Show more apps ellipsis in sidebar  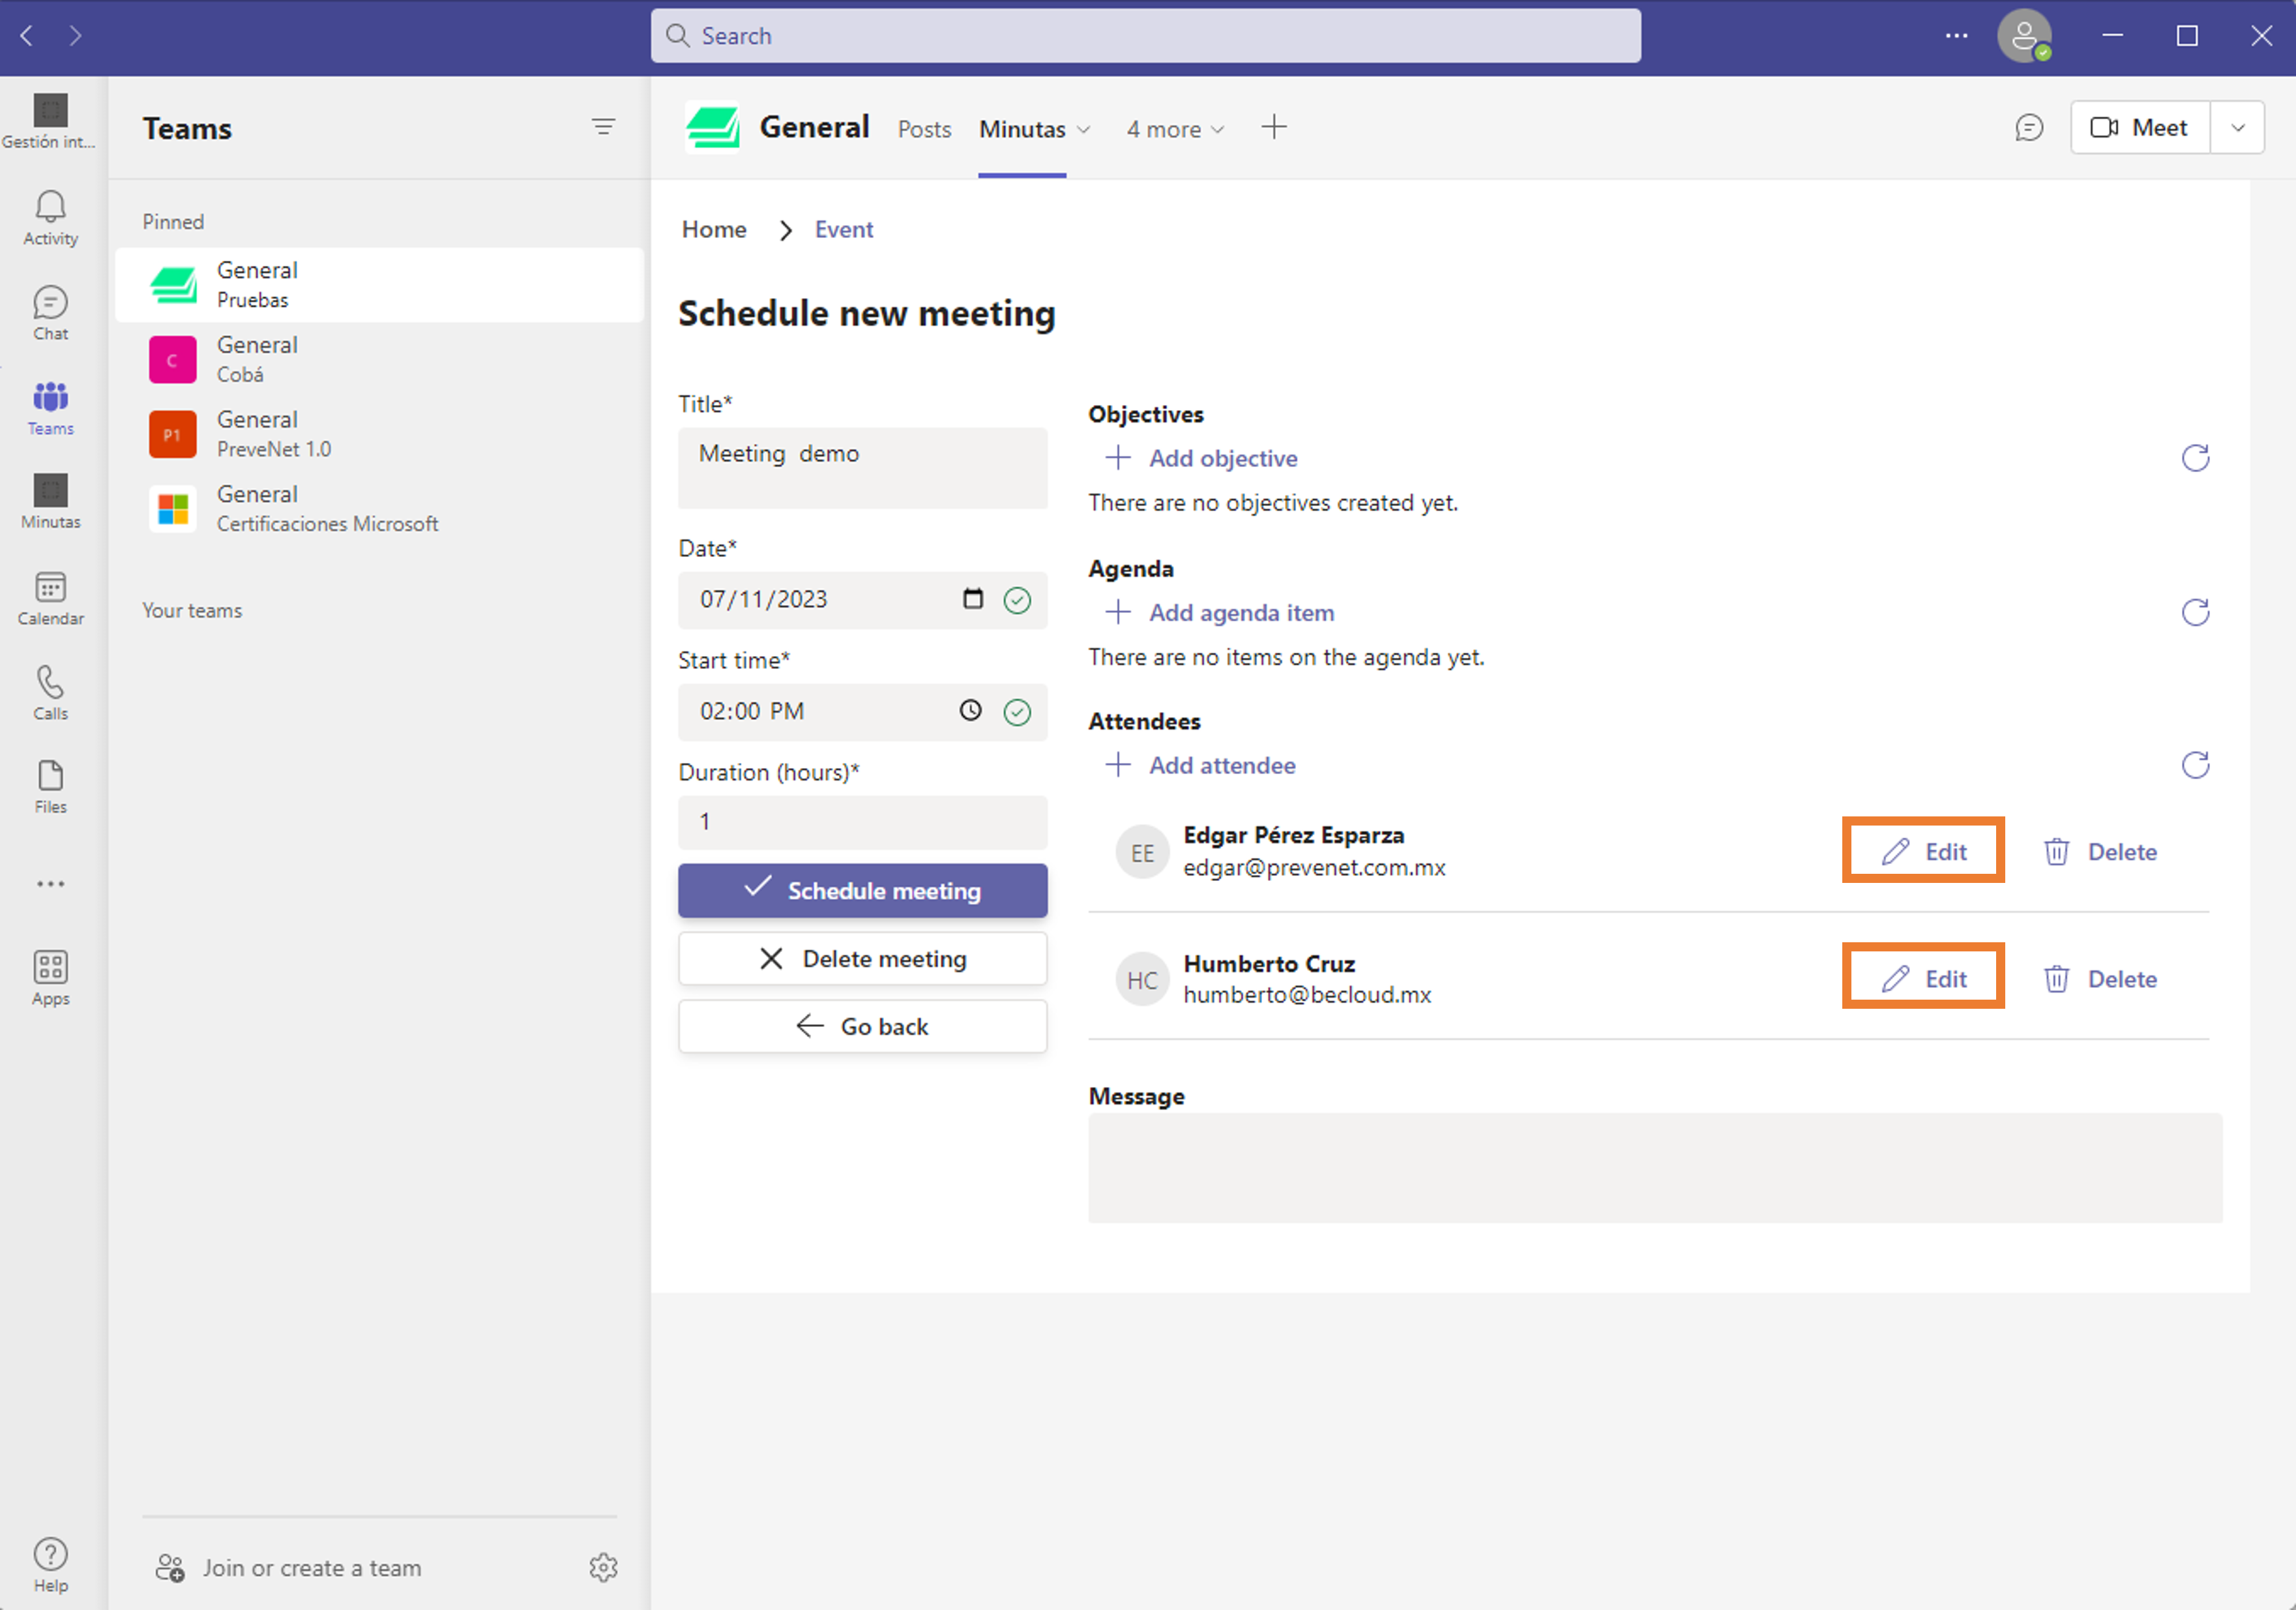coord(50,884)
